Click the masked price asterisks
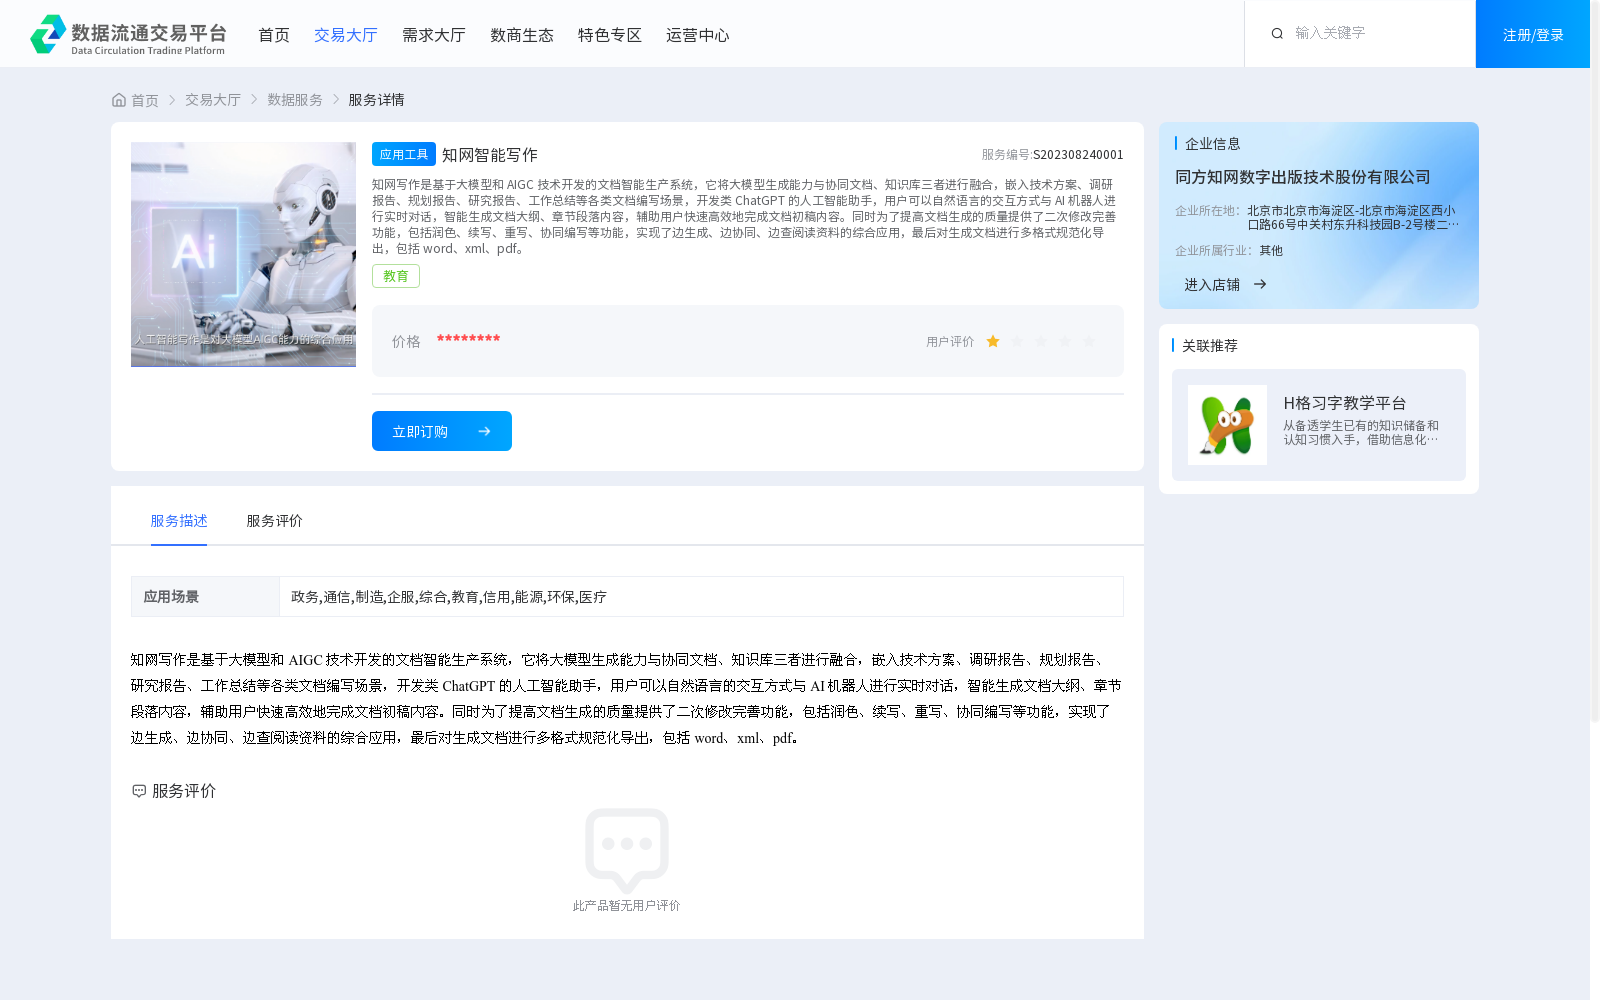This screenshot has width=1600, height=1000. coord(468,340)
